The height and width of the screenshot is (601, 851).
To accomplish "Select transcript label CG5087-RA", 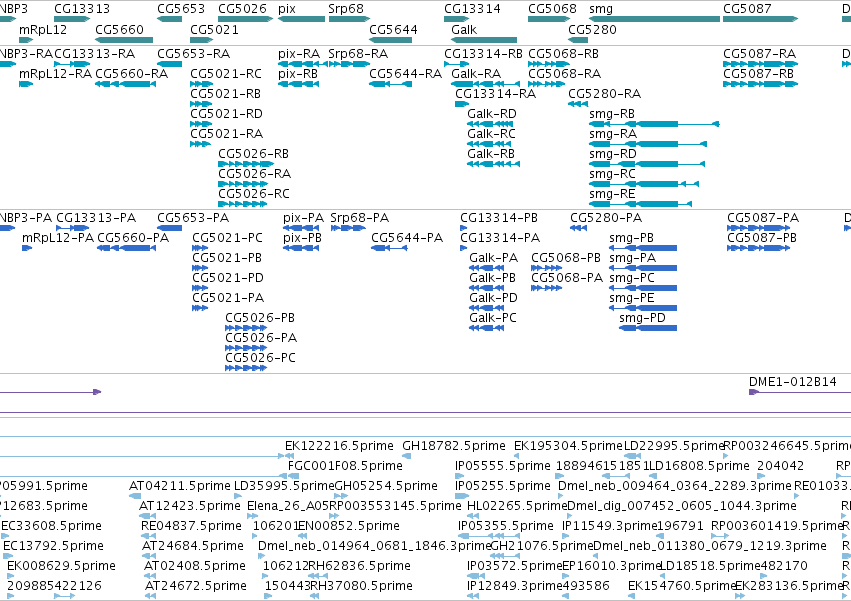I will [x=759, y=54].
